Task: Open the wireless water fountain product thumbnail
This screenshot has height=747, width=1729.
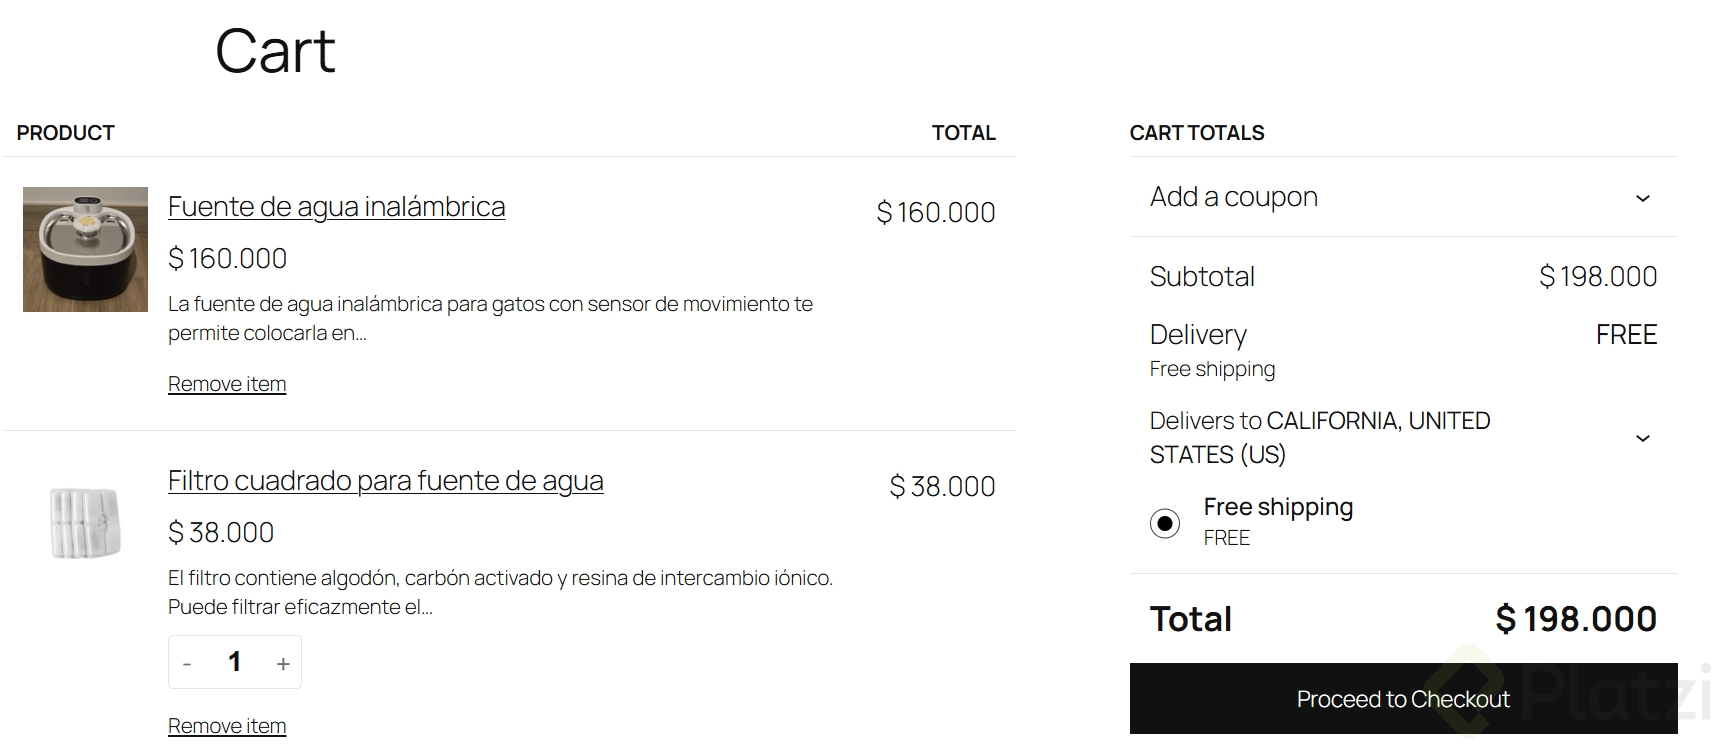Action: tap(85, 249)
